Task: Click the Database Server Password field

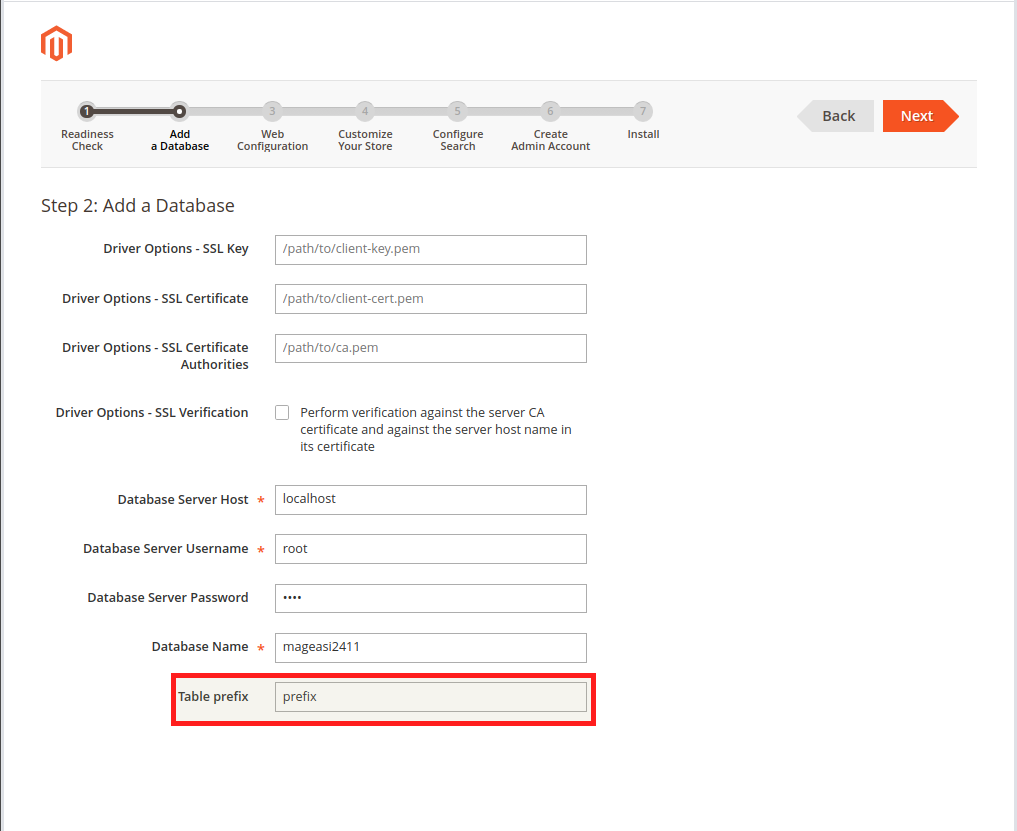Action: [x=430, y=598]
